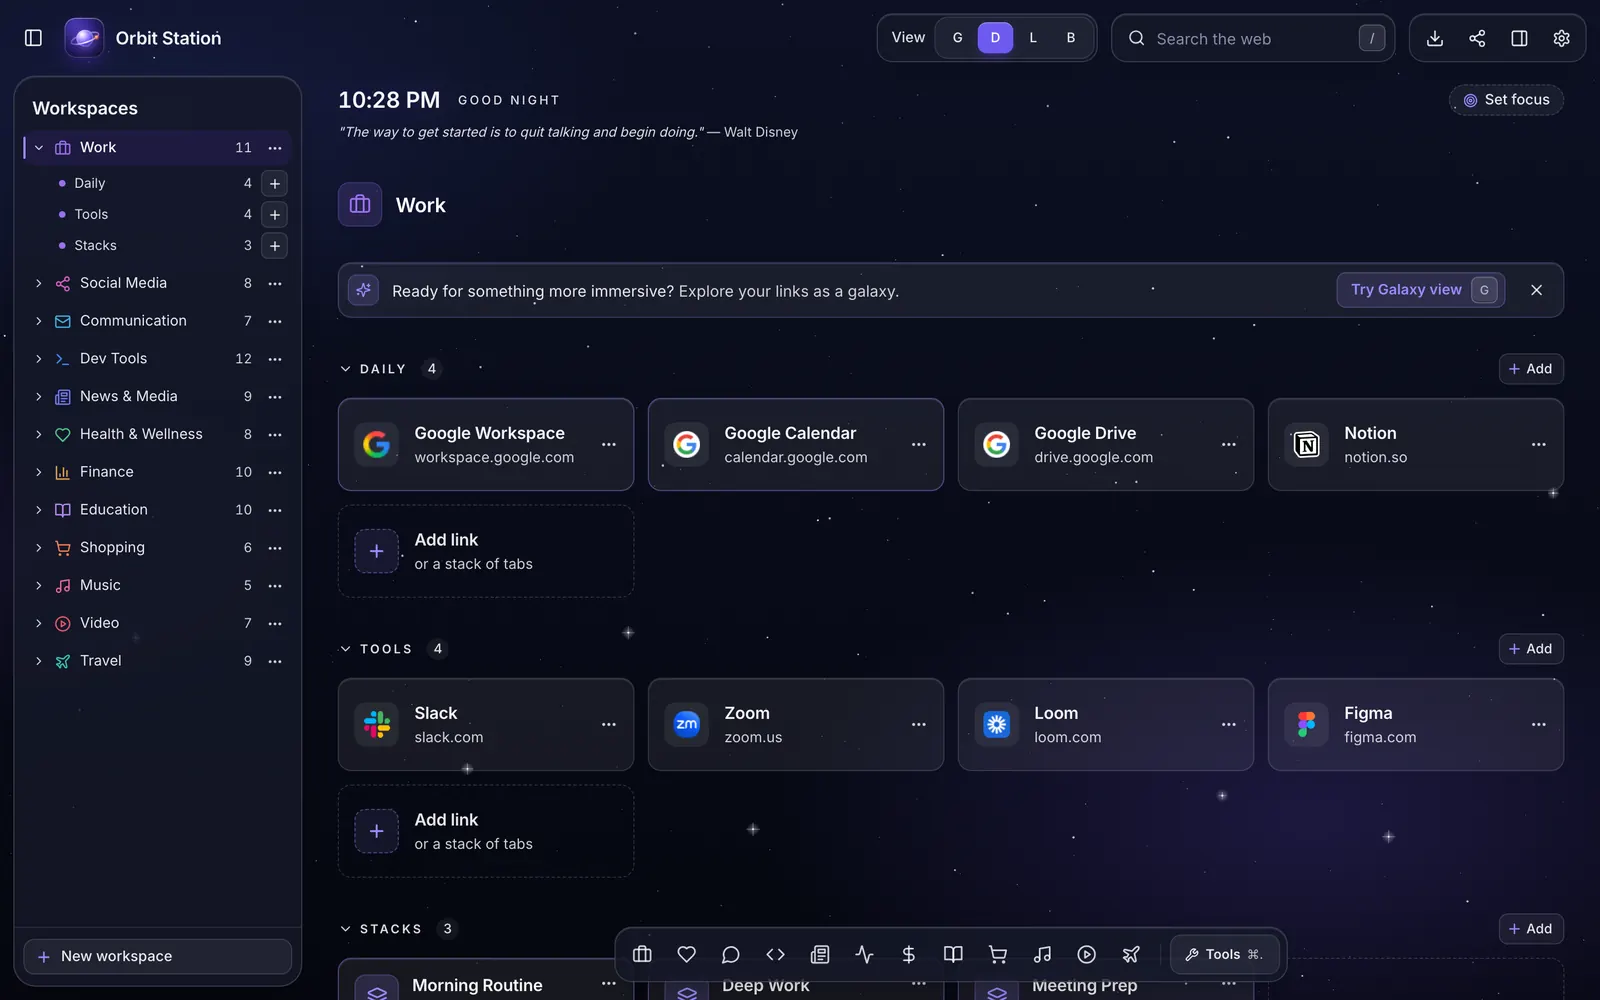Click Try Galaxy view button
This screenshot has height=1000, width=1600.
[x=1421, y=290]
